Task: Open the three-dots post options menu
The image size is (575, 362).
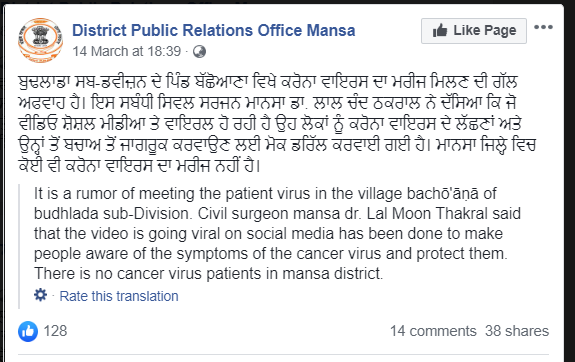Action: [x=543, y=27]
